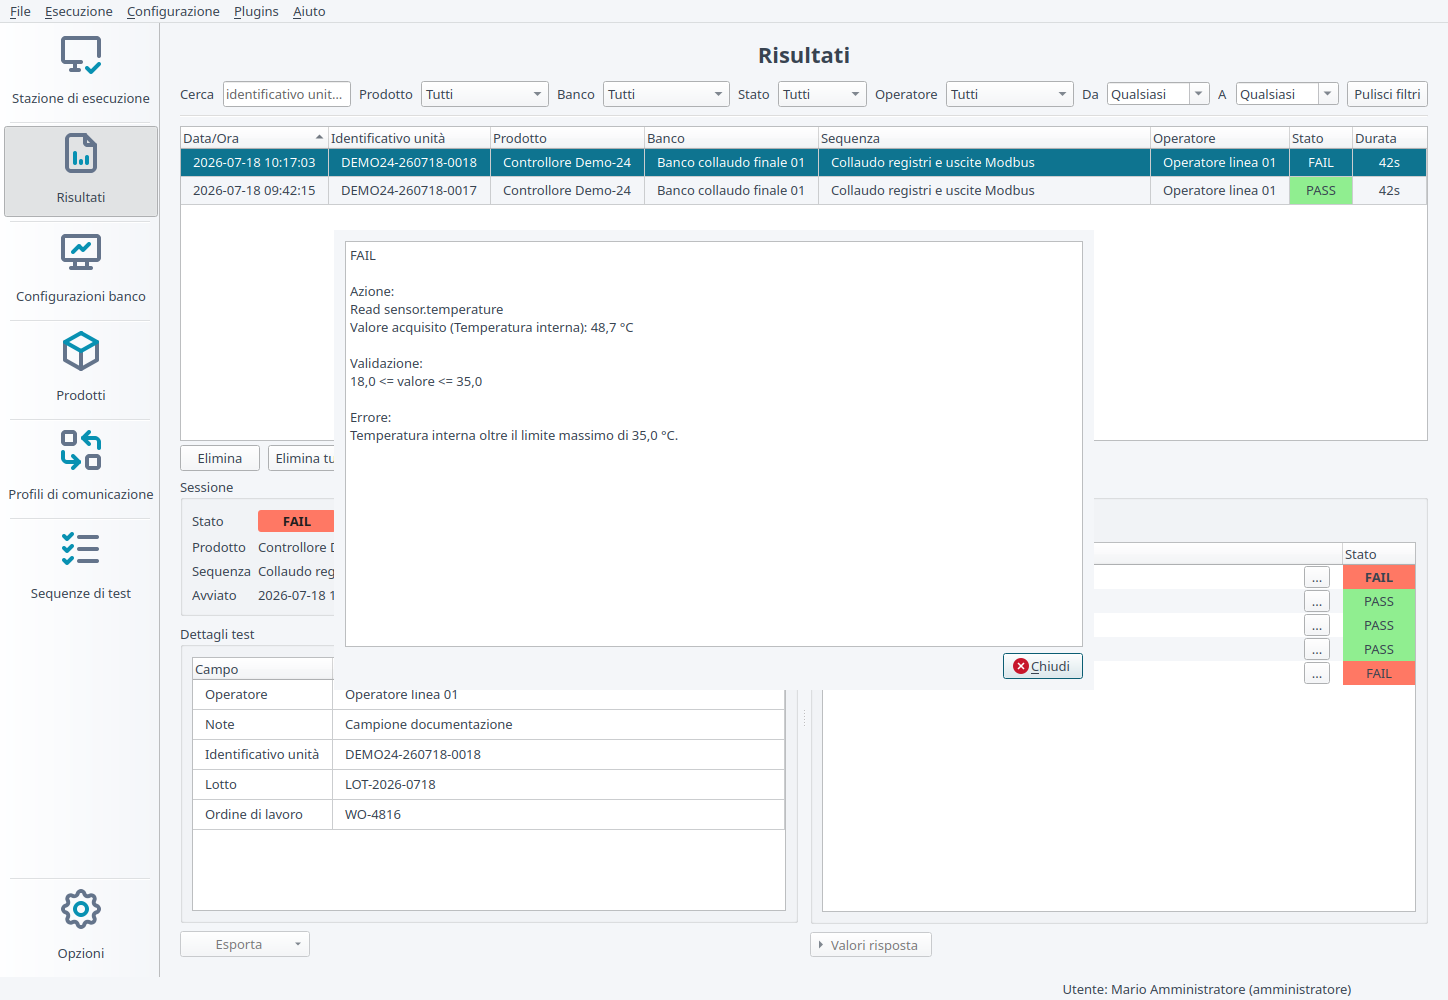Open the A date dropdown
The width and height of the screenshot is (1448, 1000).
point(1328,94)
